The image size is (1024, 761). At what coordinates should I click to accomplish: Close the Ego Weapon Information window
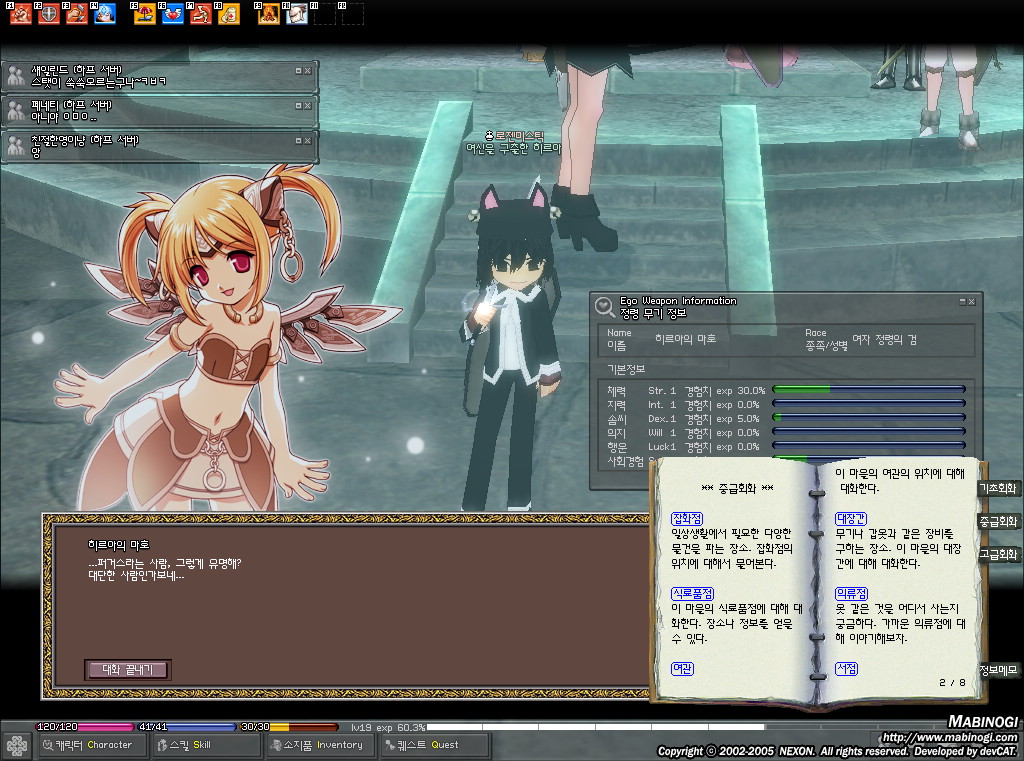(972, 302)
